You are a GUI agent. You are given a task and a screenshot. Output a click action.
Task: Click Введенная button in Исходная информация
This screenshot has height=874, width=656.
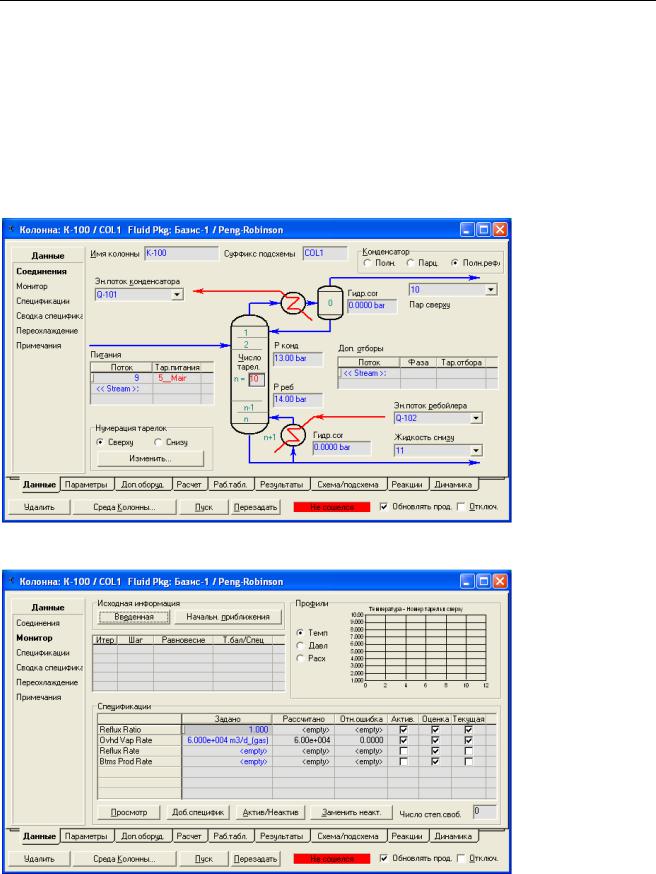[x=134, y=617]
